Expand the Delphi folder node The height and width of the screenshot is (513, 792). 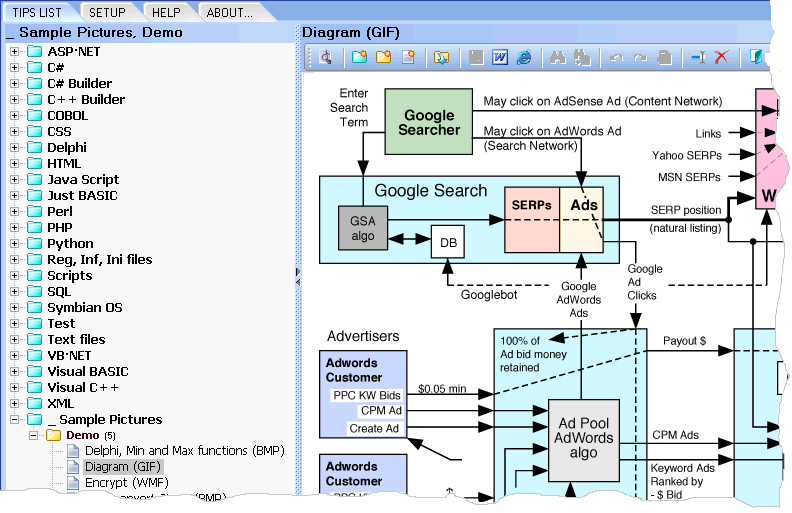tap(15, 148)
